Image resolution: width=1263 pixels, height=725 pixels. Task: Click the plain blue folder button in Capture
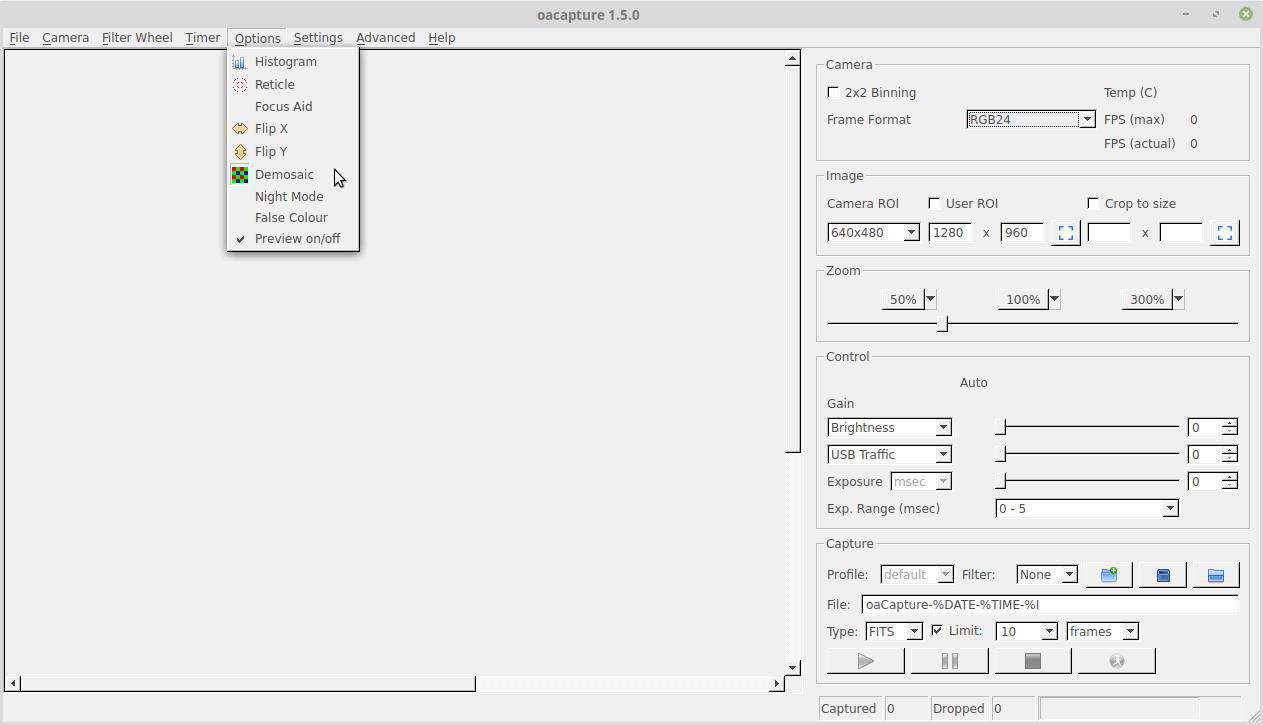coord(1216,575)
